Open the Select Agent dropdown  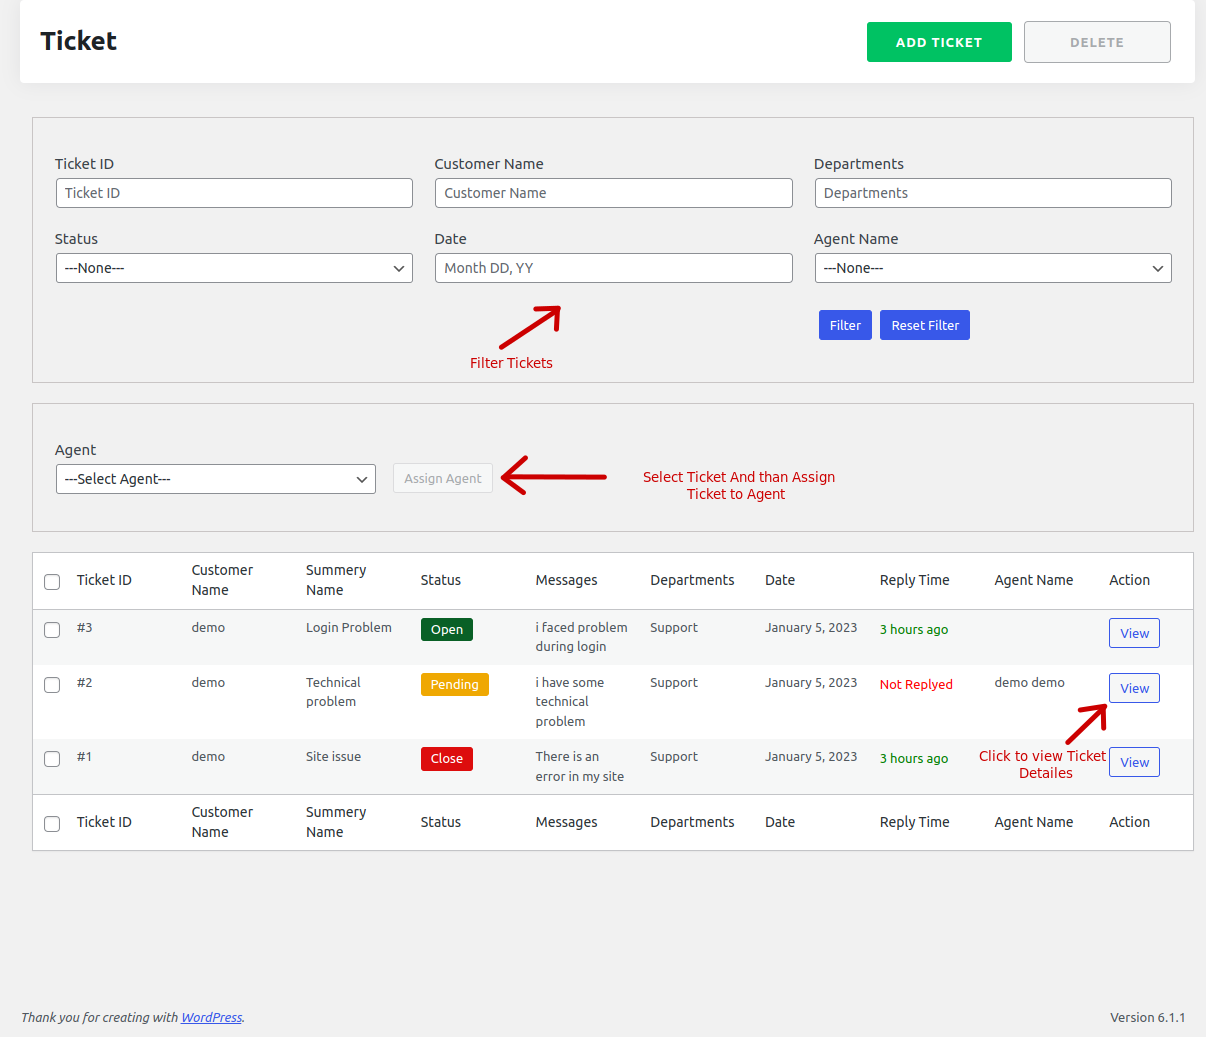[x=216, y=479]
